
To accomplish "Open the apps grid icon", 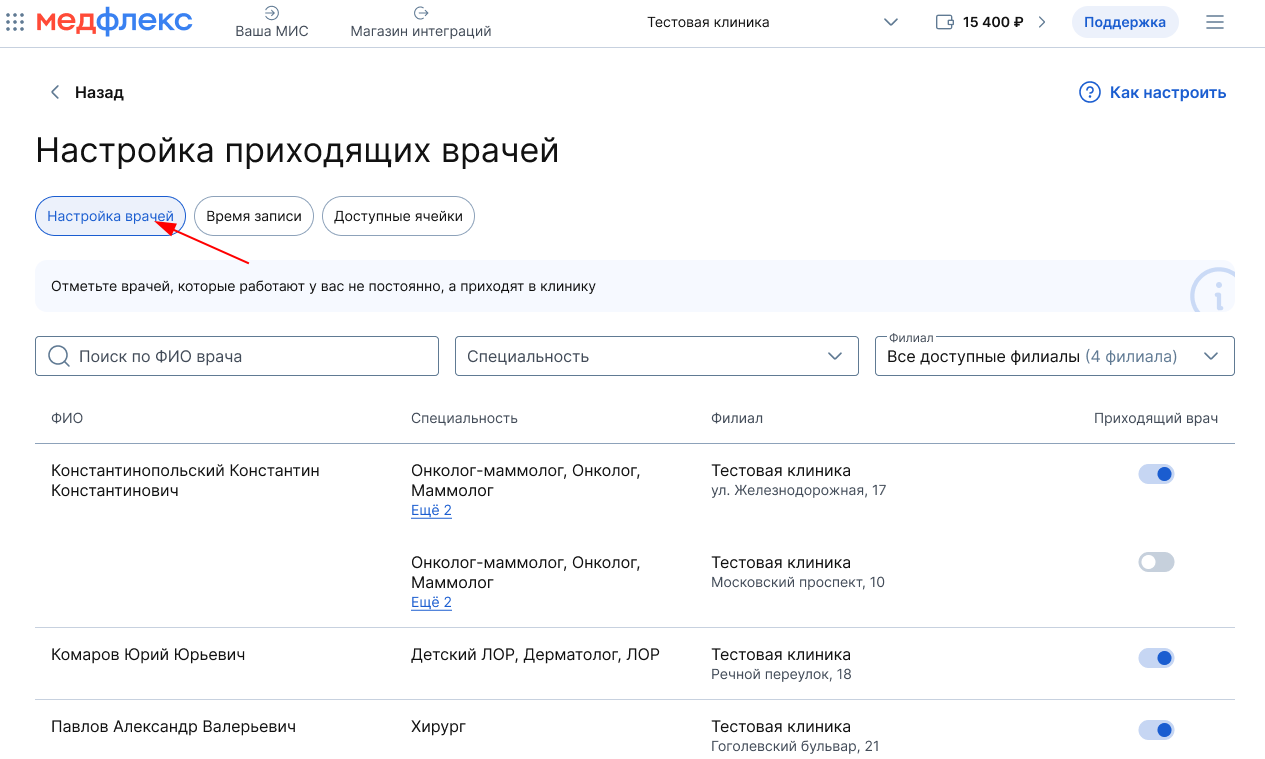I will click(x=15, y=22).
